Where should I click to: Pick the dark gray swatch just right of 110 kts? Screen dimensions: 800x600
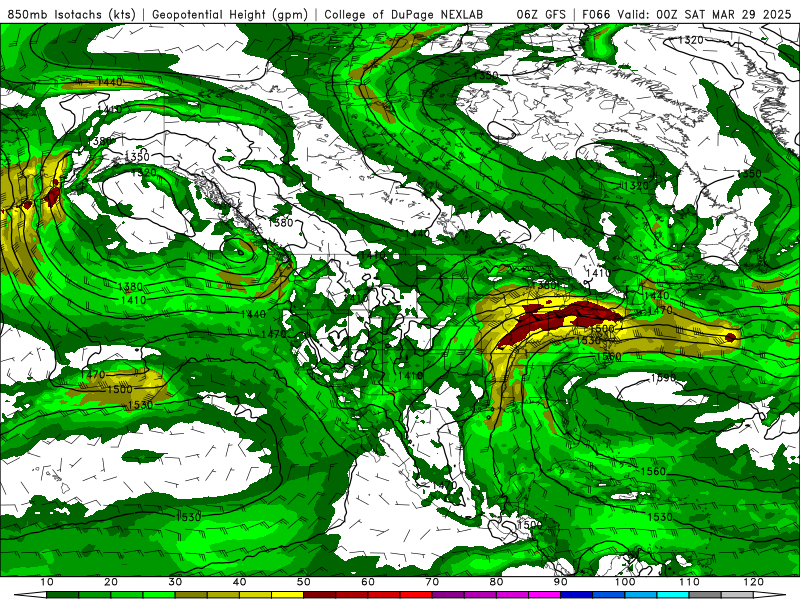tap(705, 595)
